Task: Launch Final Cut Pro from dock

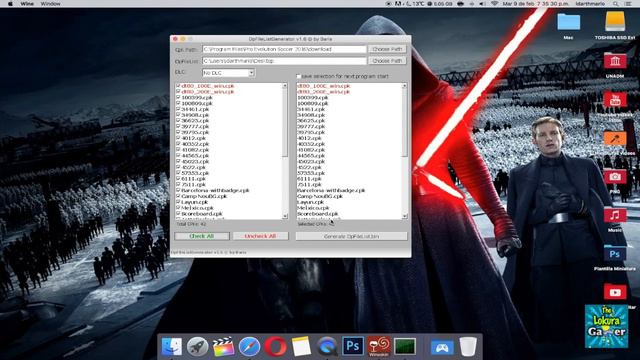Action: [x=223, y=347]
